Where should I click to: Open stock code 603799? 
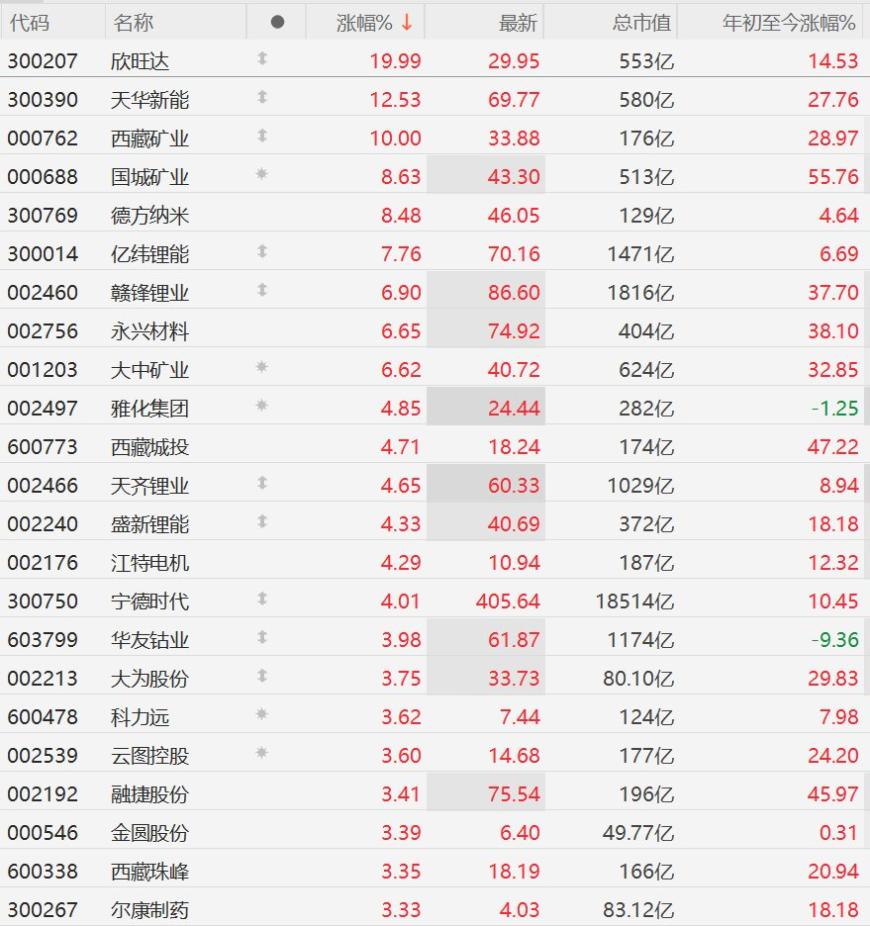coord(43,640)
